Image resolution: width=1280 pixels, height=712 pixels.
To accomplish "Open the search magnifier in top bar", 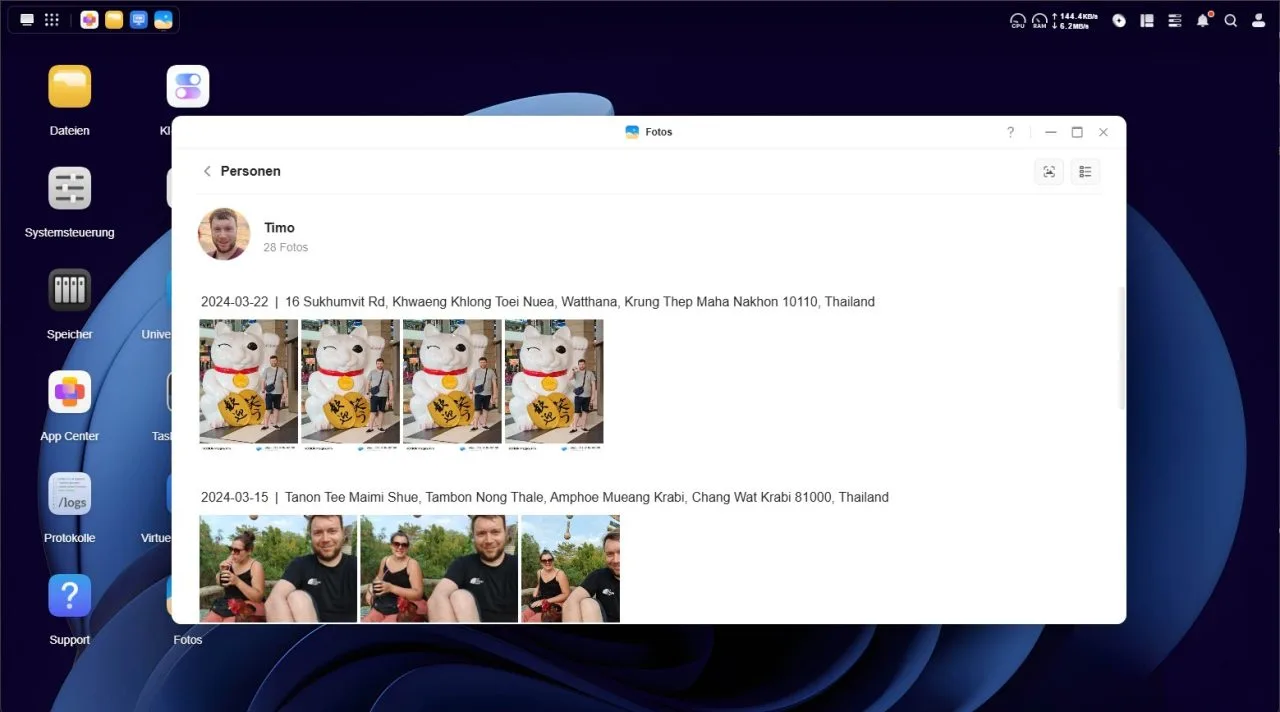I will pyautogui.click(x=1231, y=20).
